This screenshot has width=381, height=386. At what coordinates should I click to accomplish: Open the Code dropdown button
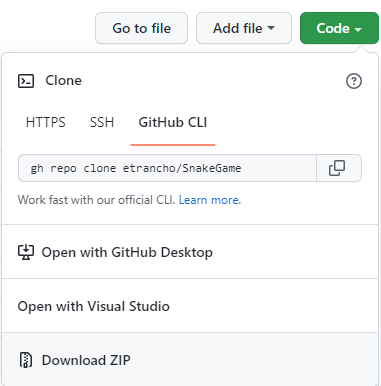pos(339,28)
